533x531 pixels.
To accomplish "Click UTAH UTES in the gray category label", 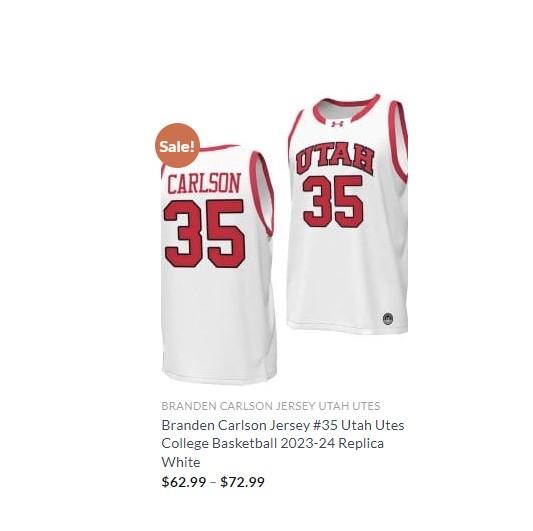I will coord(349,406).
